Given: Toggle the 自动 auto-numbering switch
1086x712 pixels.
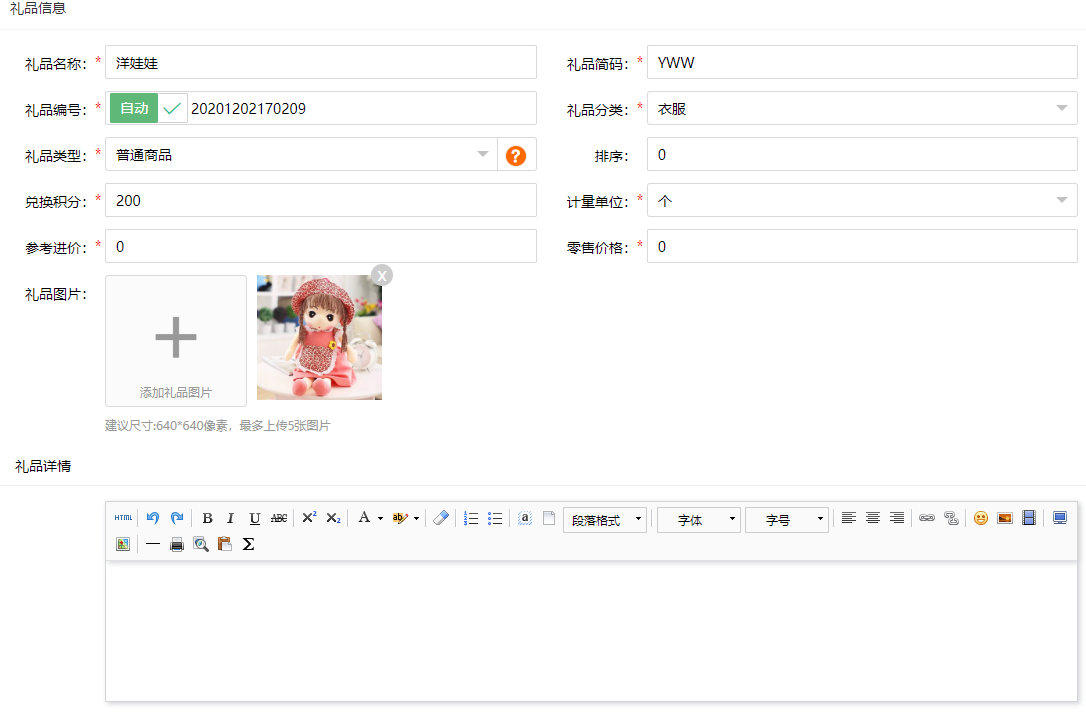Looking at the screenshot, I should click(x=148, y=109).
